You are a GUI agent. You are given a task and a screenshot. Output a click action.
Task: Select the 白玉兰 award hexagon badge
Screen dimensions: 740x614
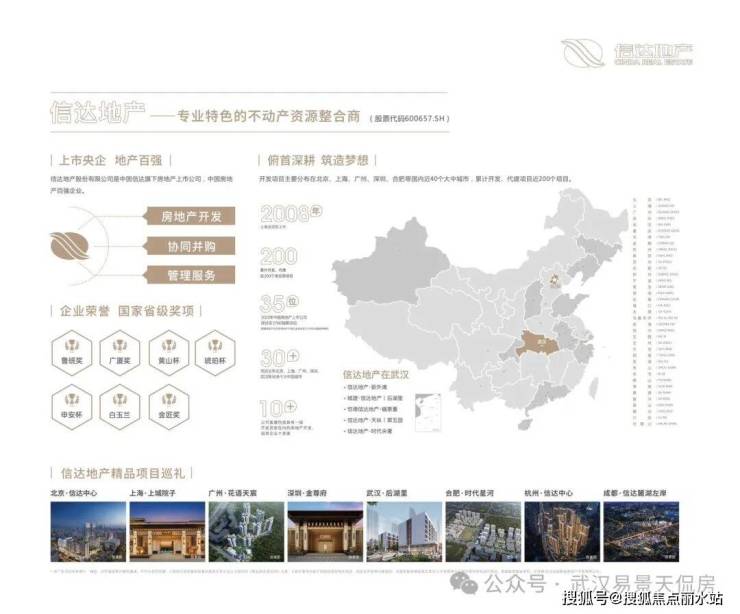pyautogui.click(x=120, y=407)
